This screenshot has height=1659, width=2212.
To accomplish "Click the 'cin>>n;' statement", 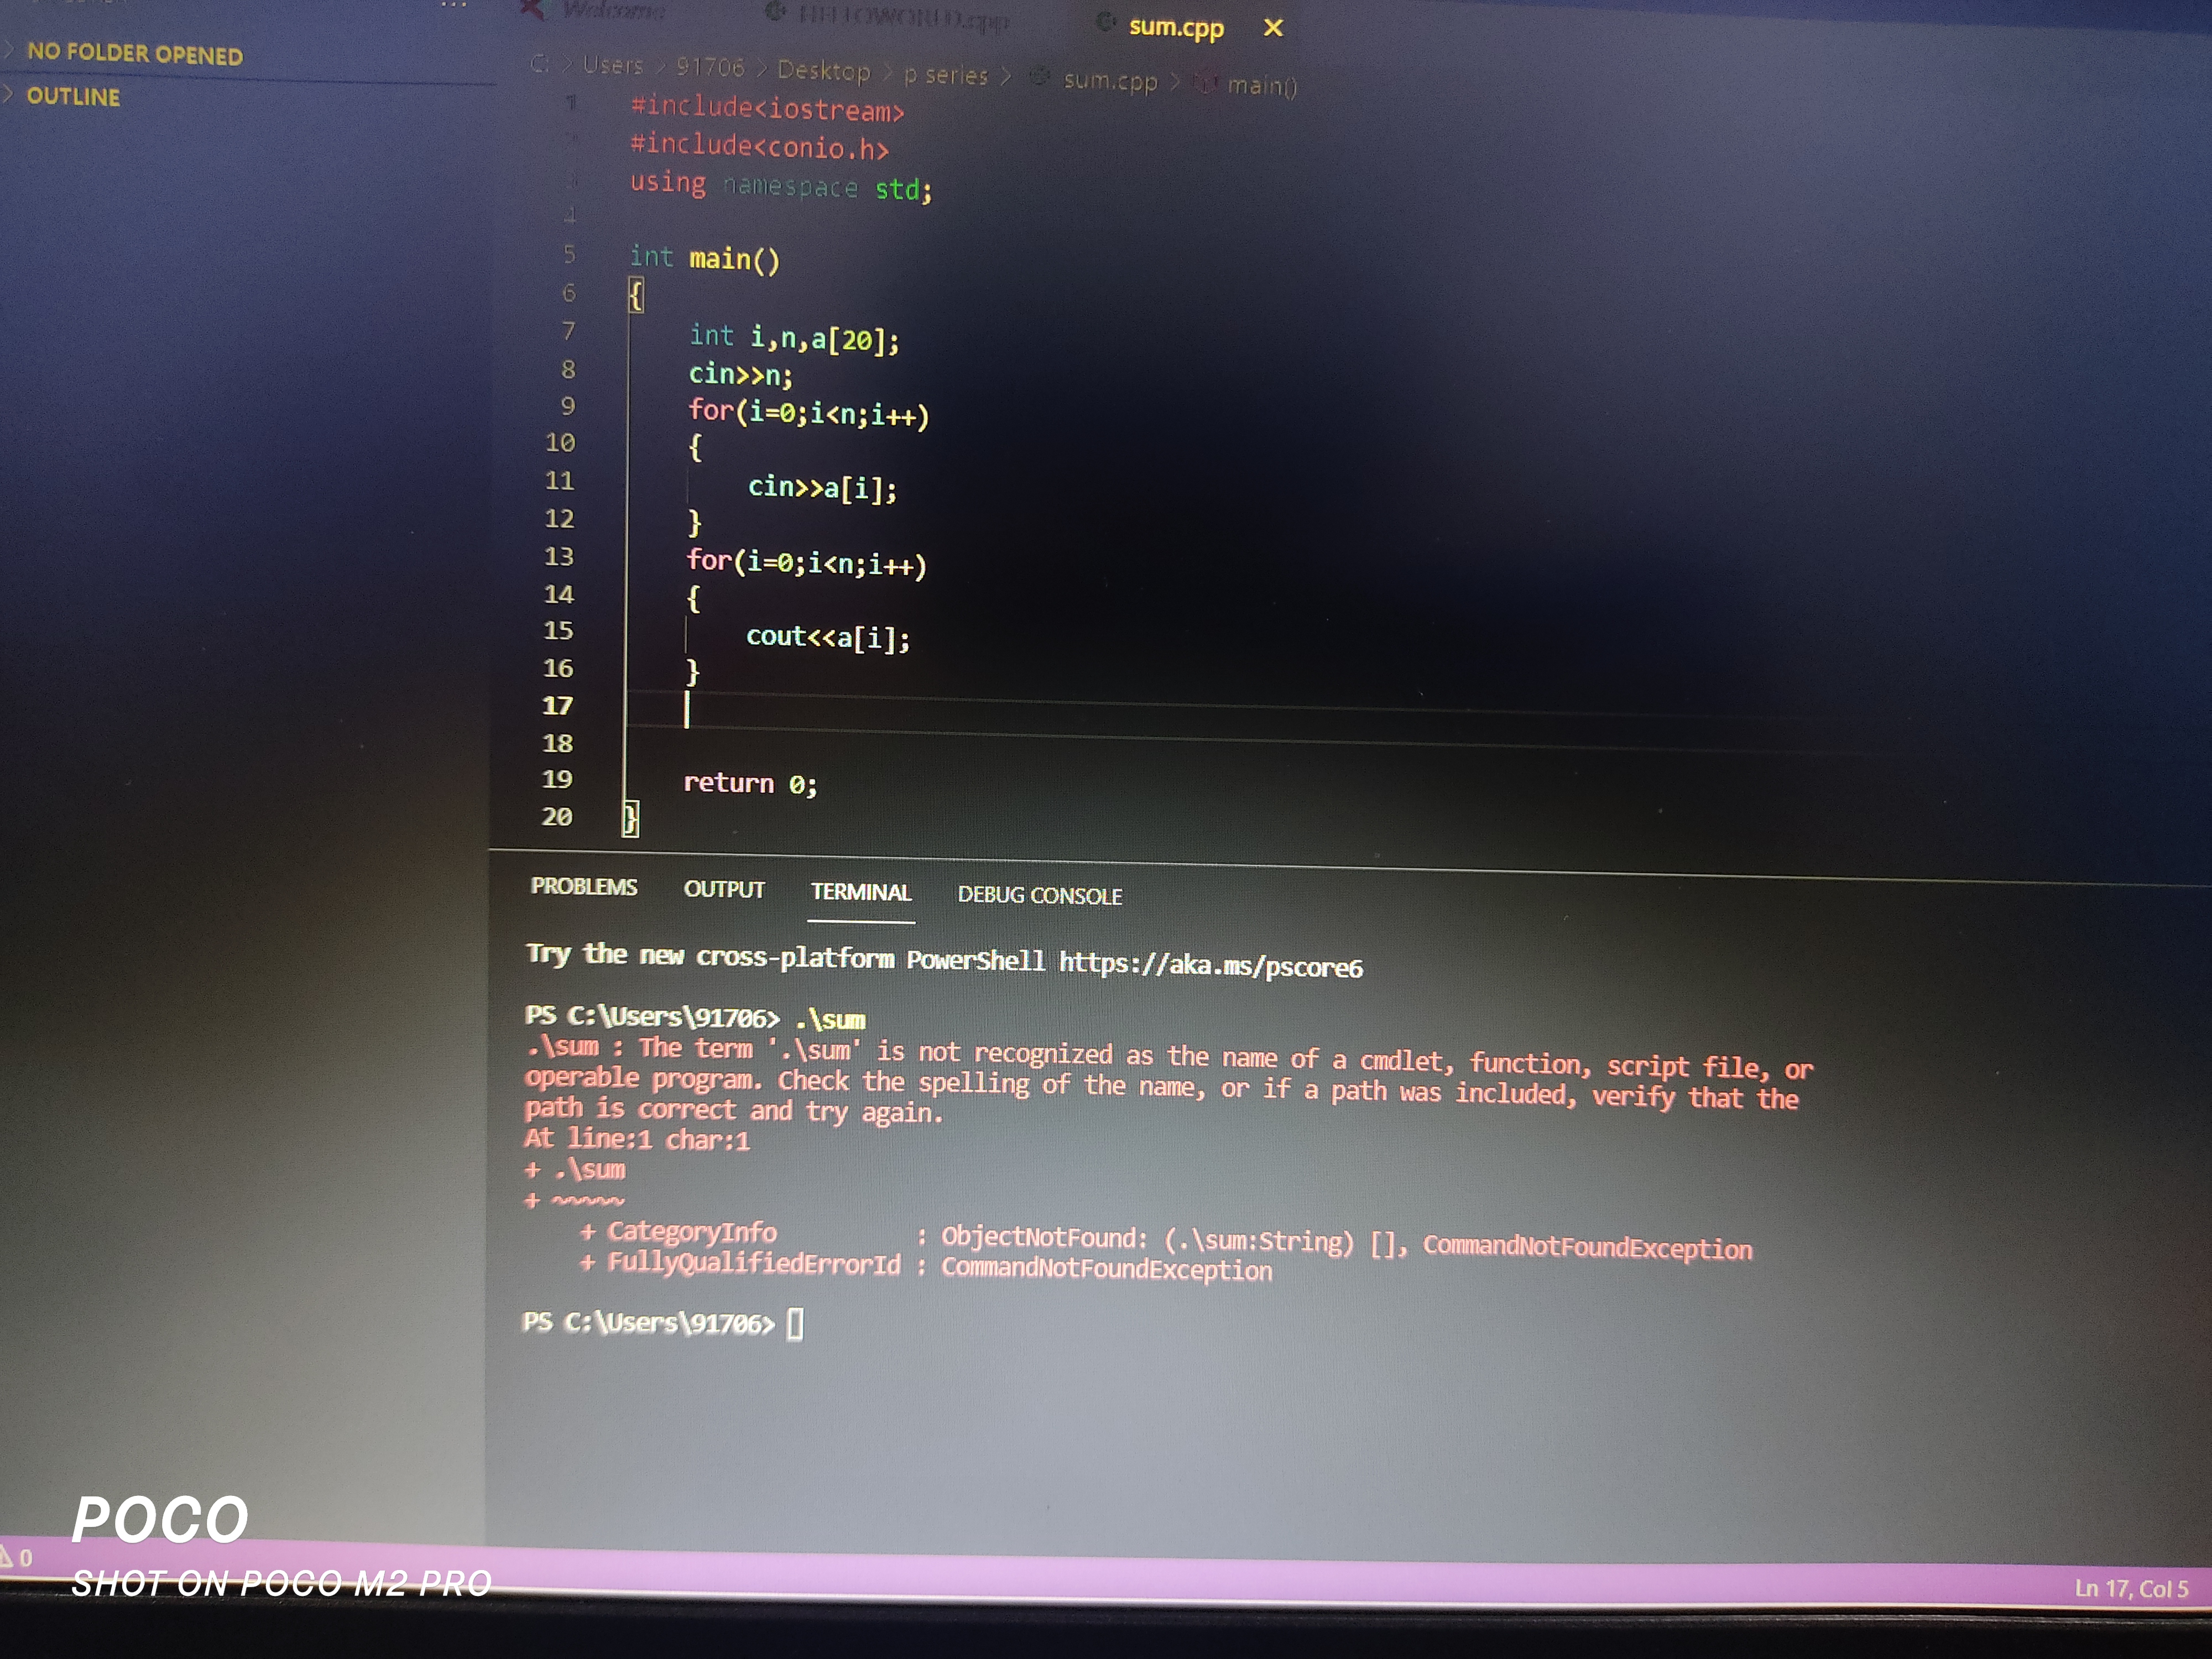I will 741,374.
